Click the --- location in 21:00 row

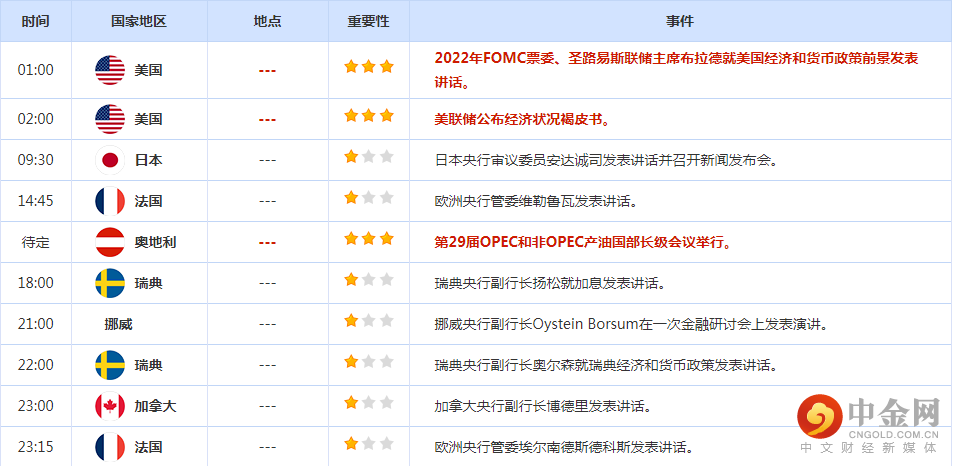(267, 325)
